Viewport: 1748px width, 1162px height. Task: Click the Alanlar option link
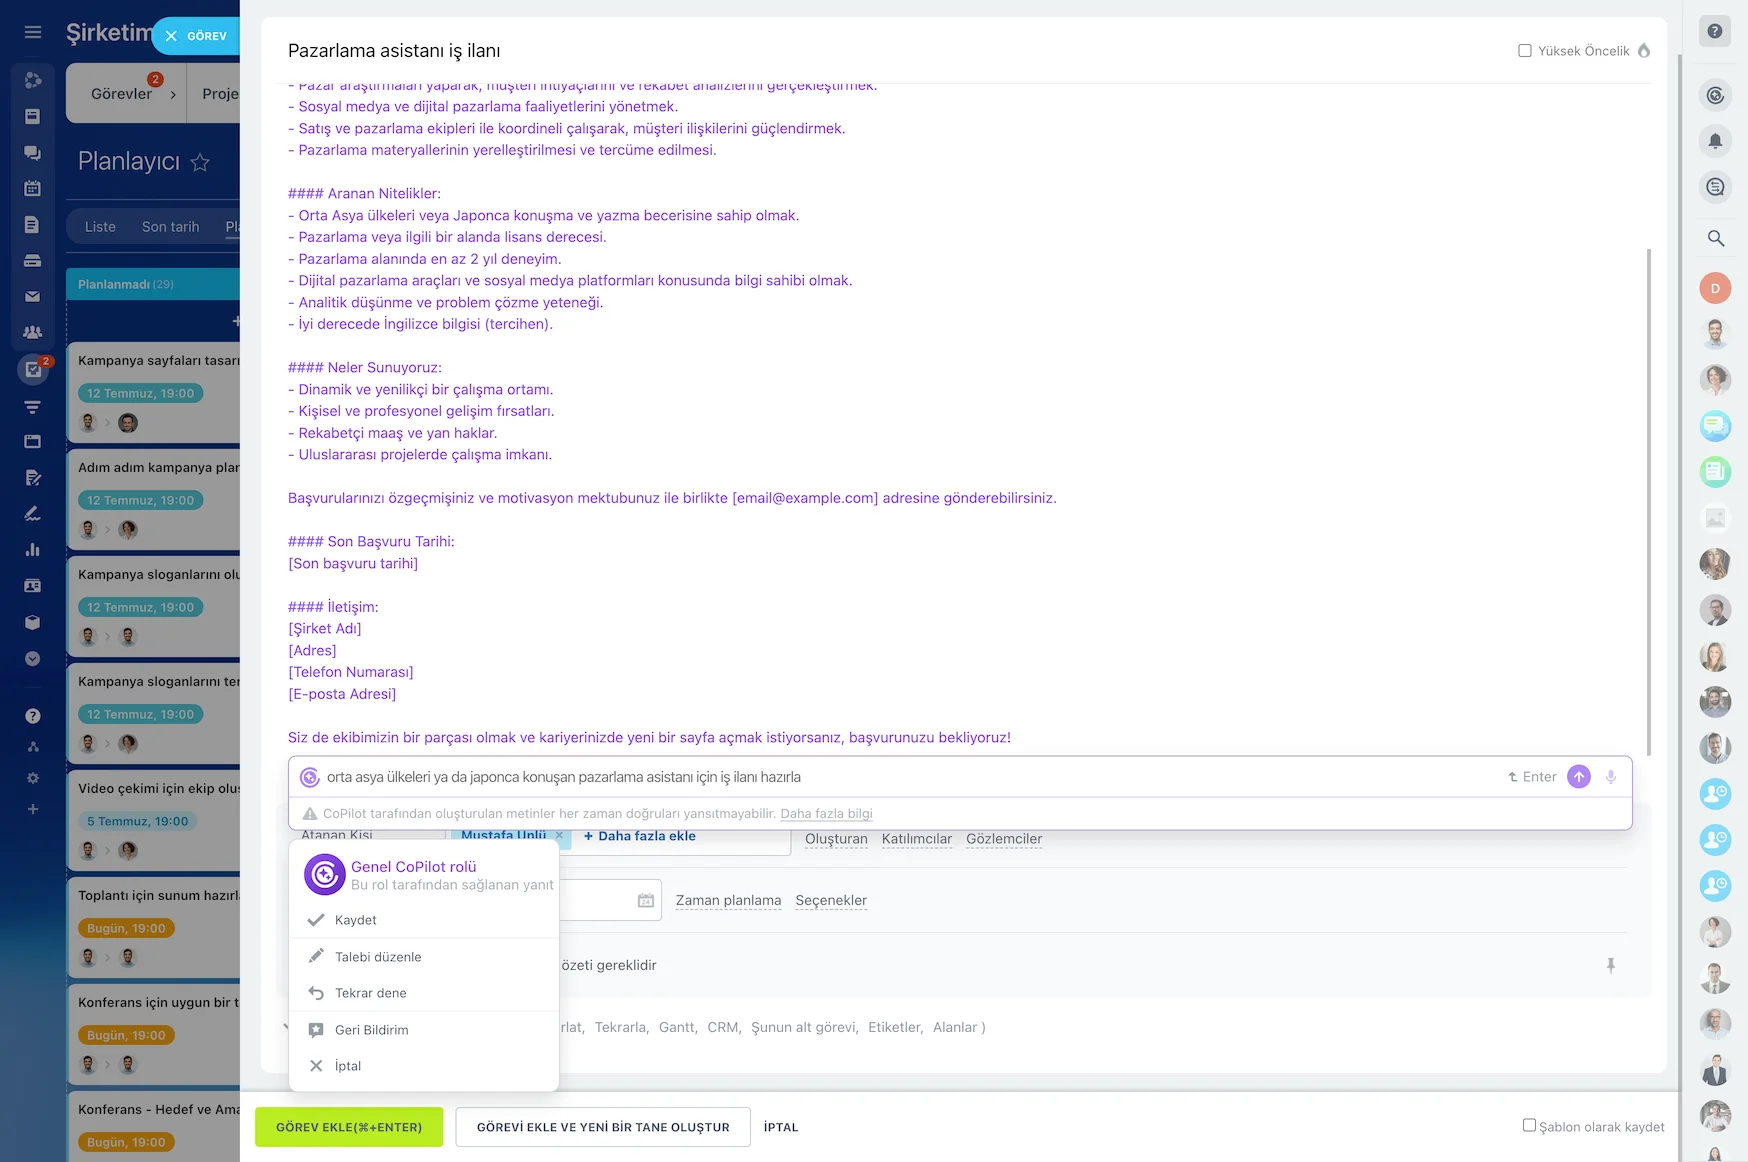pos(954,1027)
